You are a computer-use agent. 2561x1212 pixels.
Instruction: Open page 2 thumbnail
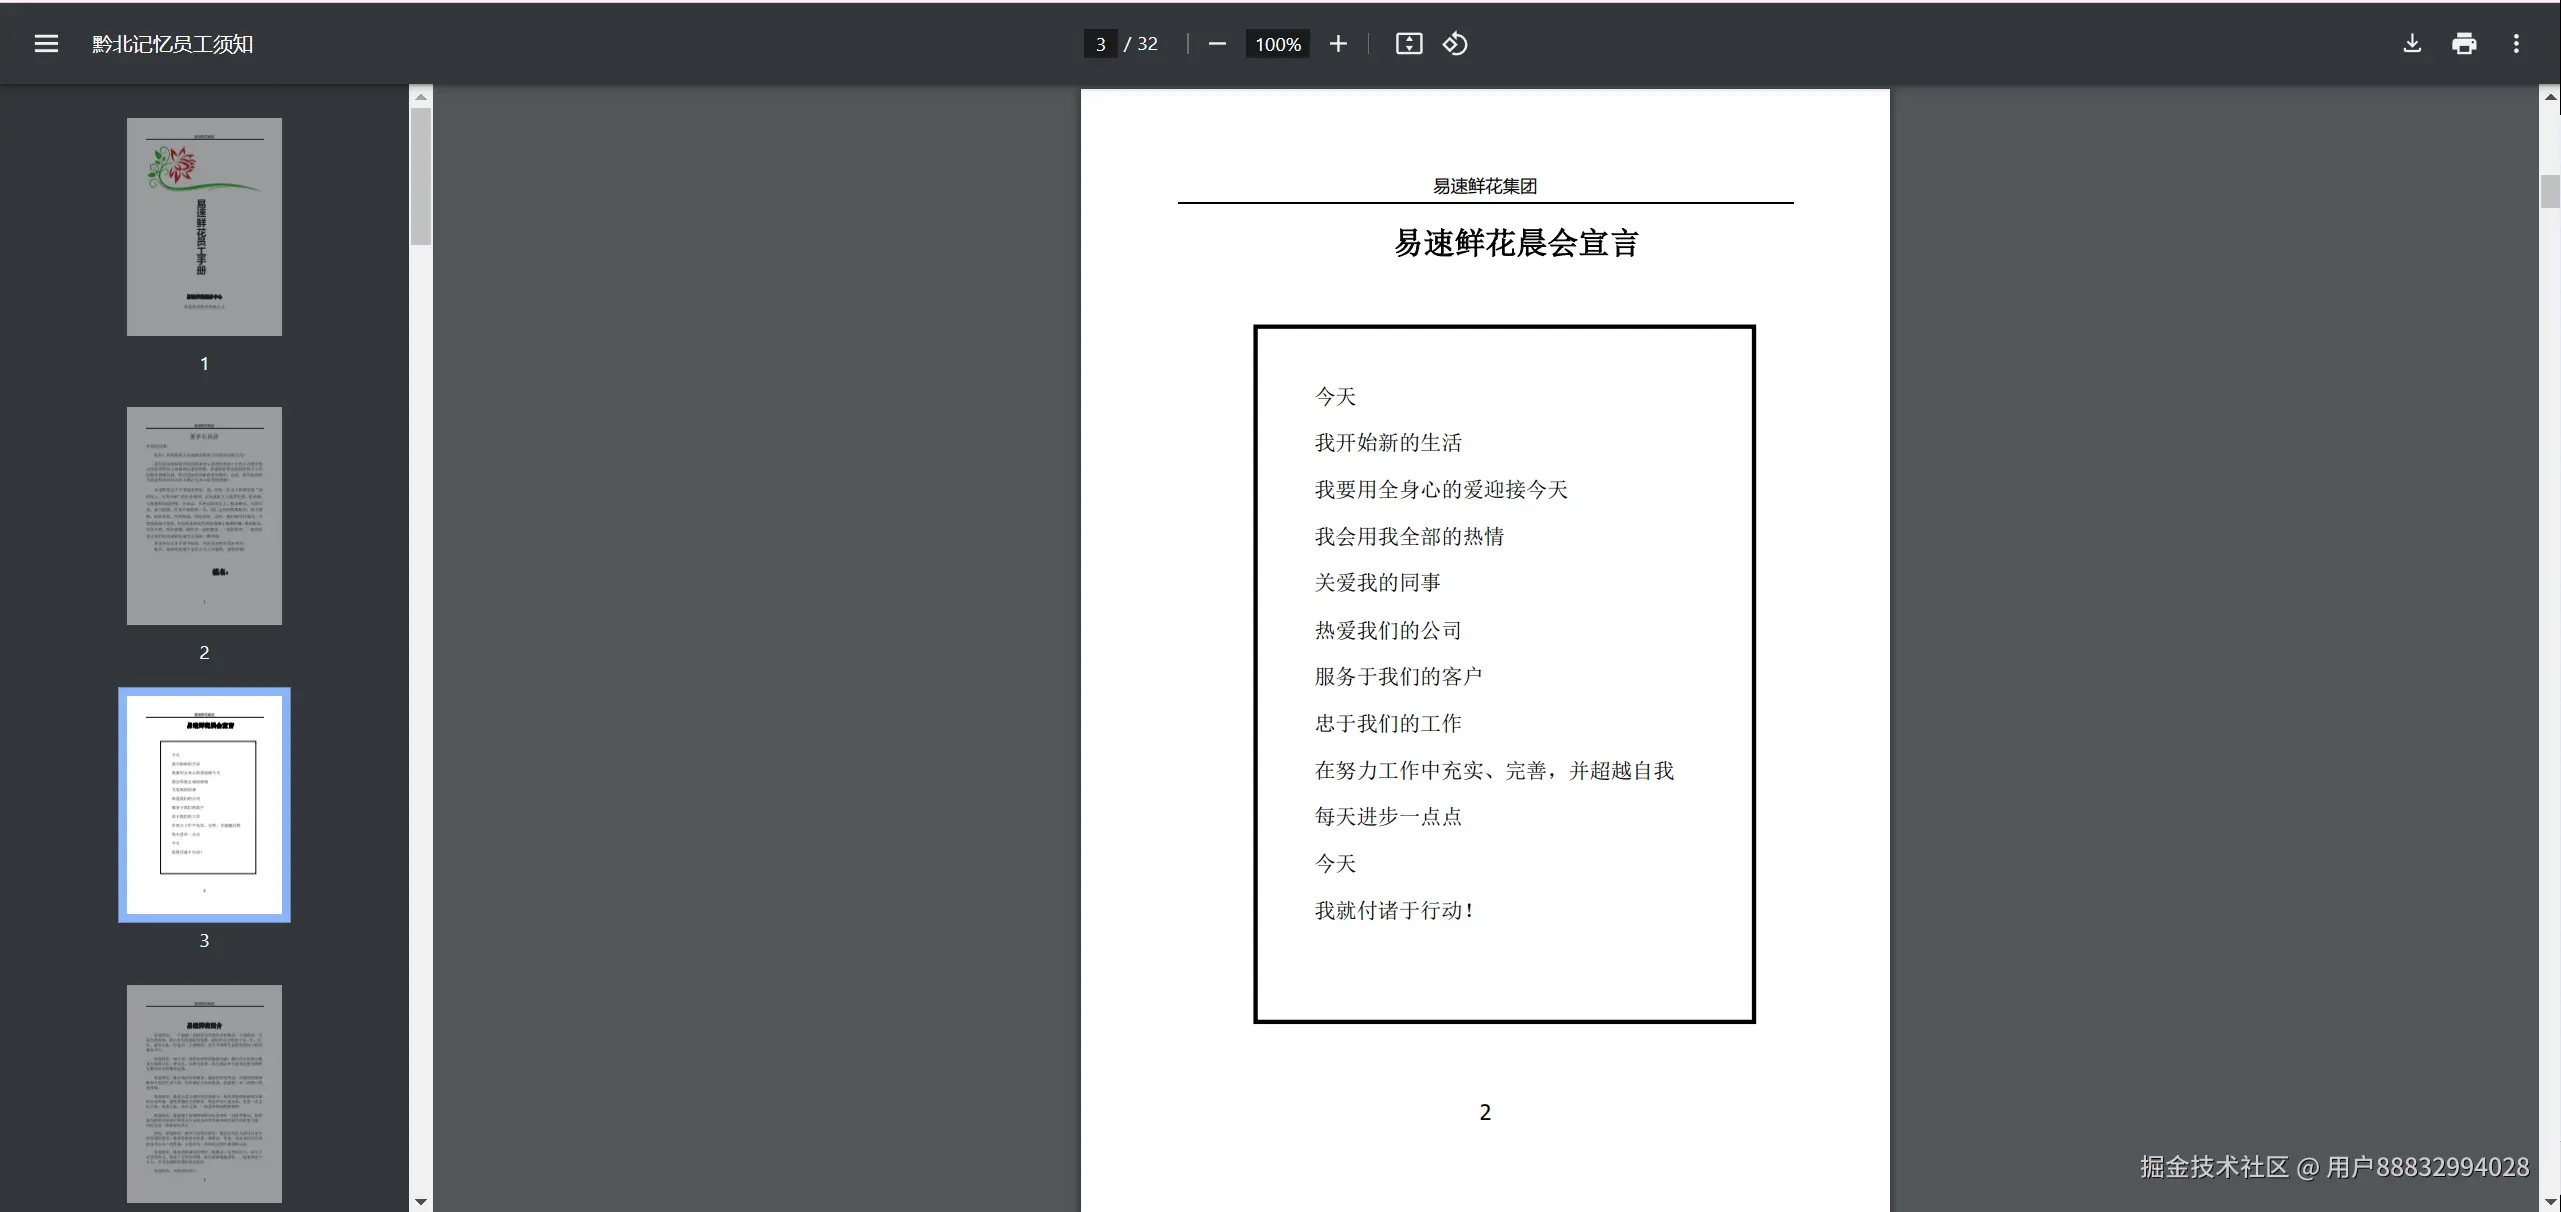click(x=204, y=516)
